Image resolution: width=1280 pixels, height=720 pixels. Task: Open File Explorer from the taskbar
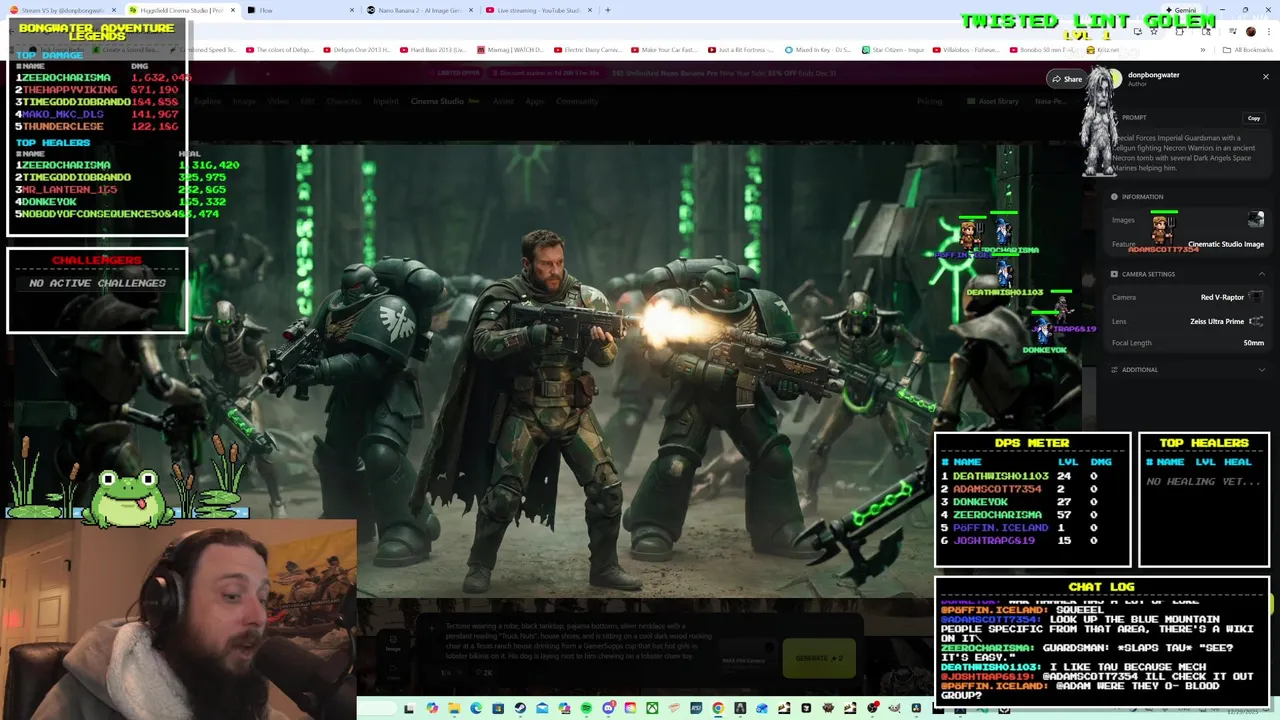(454, 709)
